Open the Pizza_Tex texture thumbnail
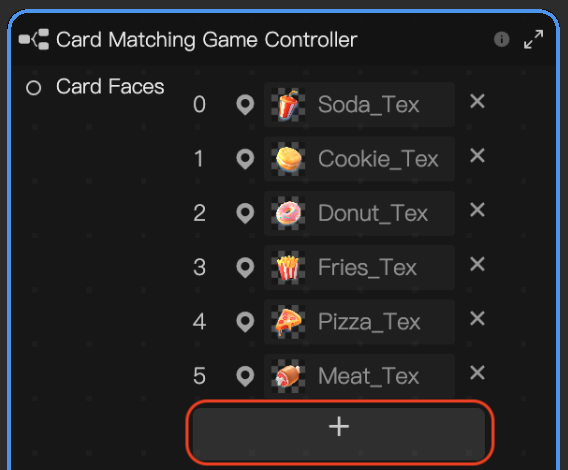The width and height of the screenshot is (568, 470). (288, 322)
